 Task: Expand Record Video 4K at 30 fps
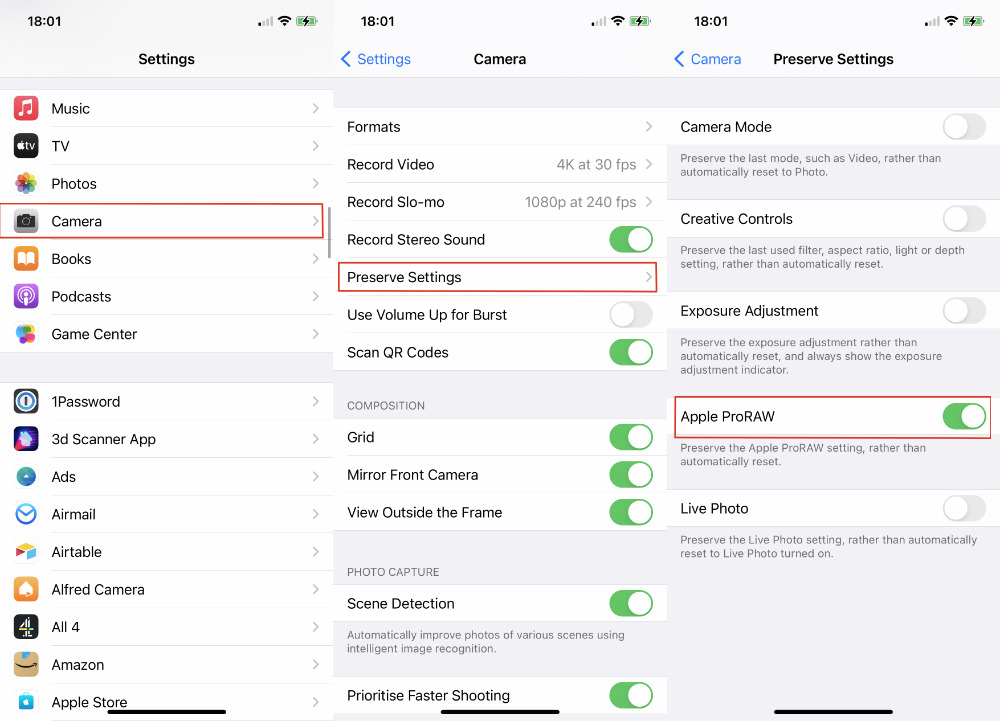pyautogui.click(x=500, y=164)
